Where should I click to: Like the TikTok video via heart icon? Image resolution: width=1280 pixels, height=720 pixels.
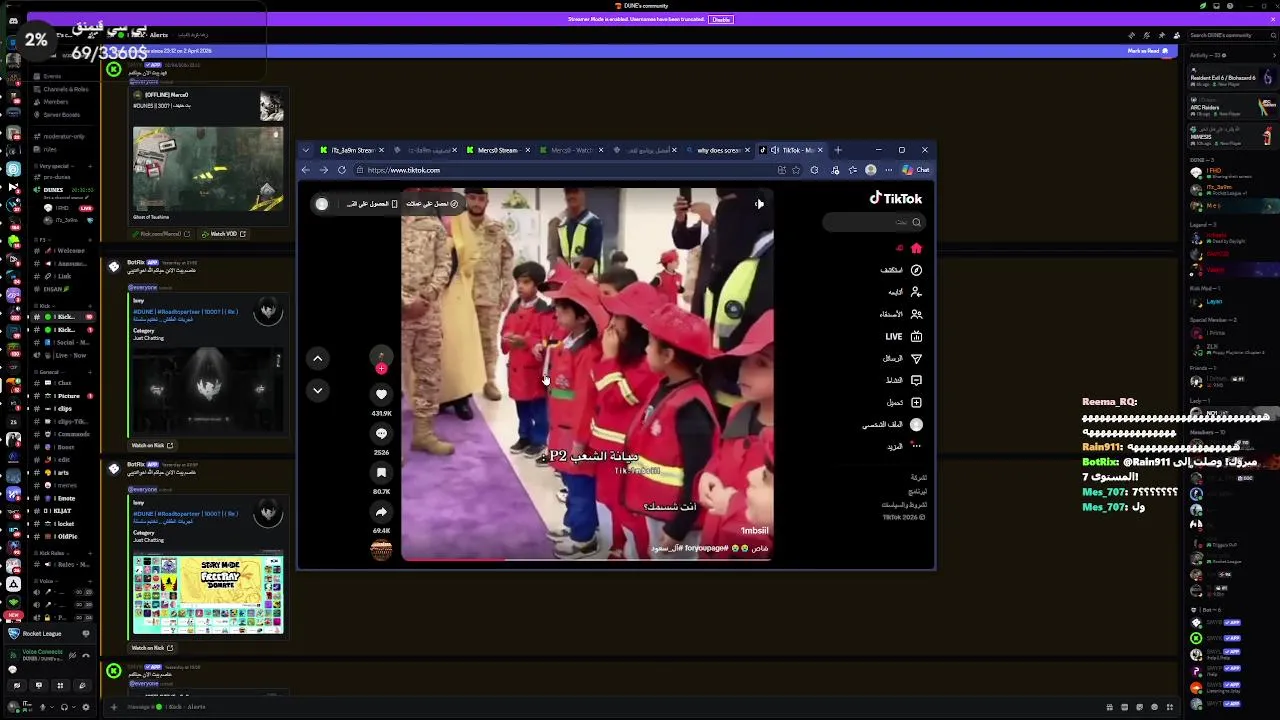[381, 394]
